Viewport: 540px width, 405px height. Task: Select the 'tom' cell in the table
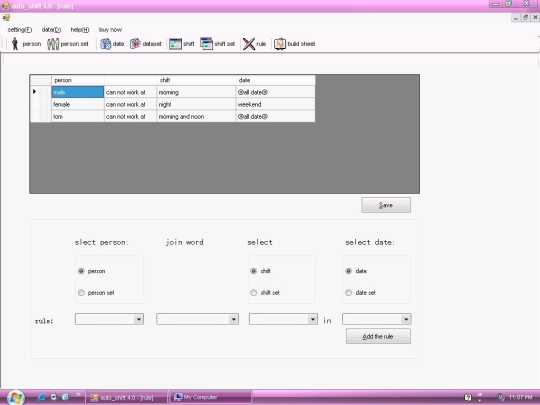(x=78, y=116)
